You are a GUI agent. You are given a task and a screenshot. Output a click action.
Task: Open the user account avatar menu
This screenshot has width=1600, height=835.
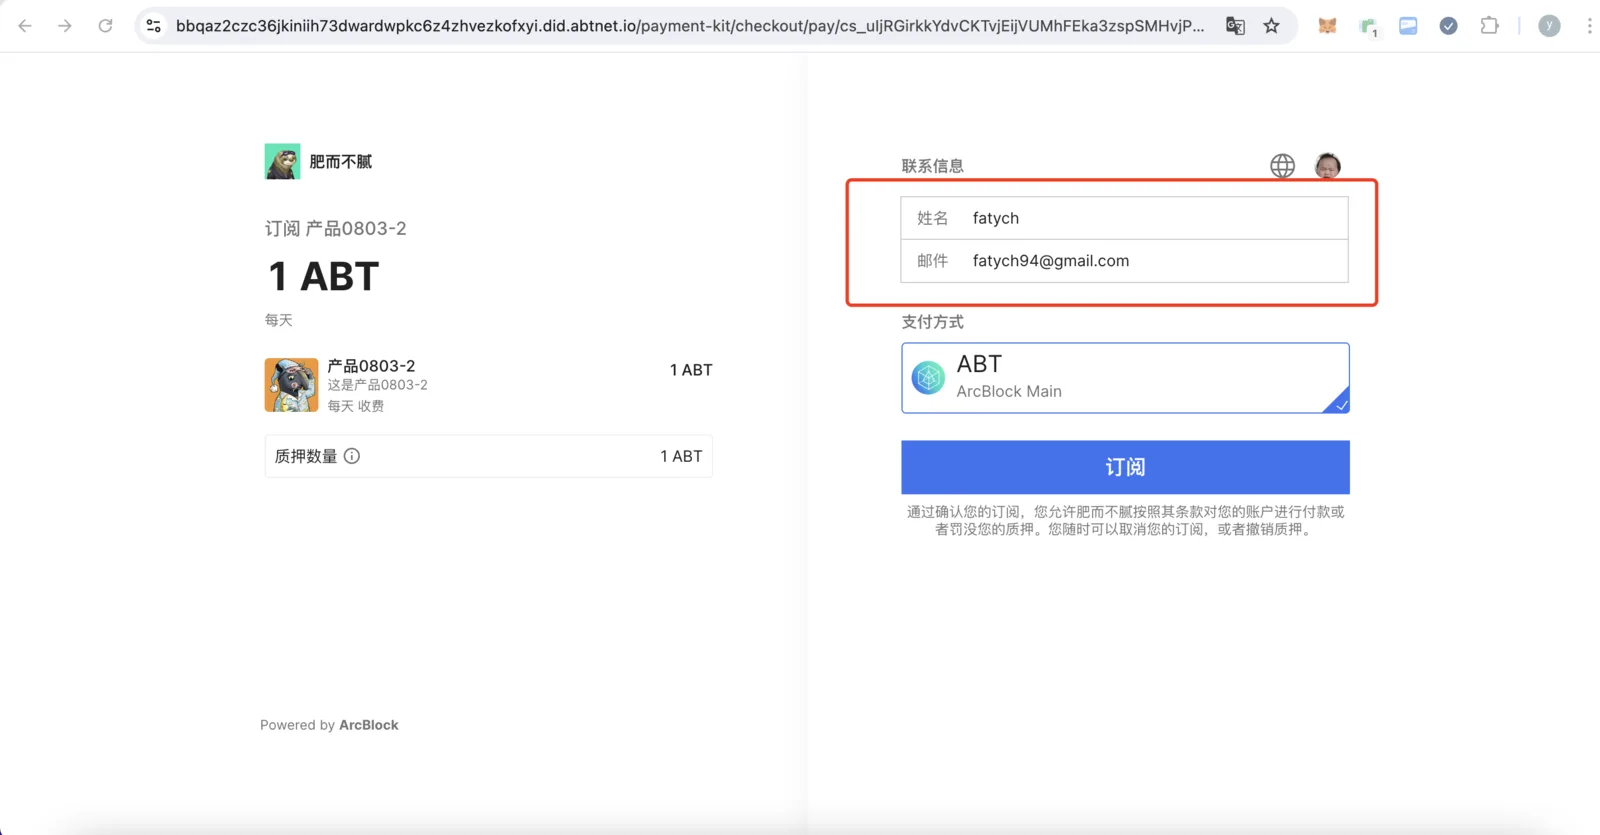1327,166
